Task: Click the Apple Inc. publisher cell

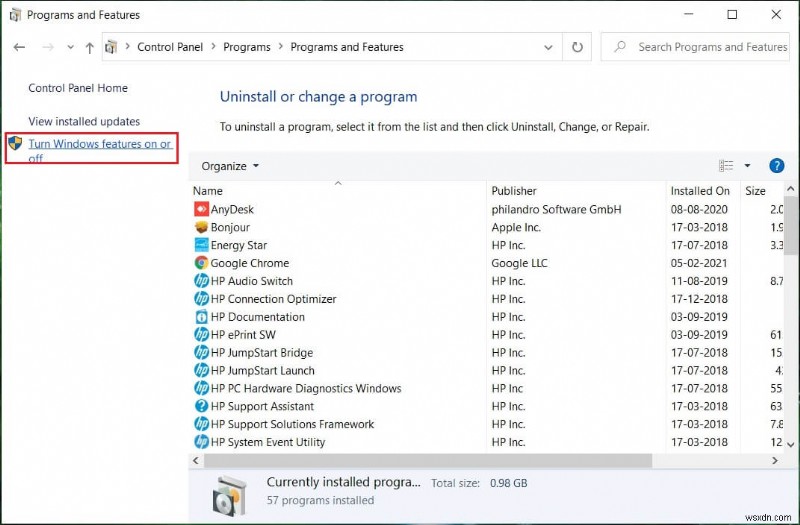Action: tap(516, 227)
